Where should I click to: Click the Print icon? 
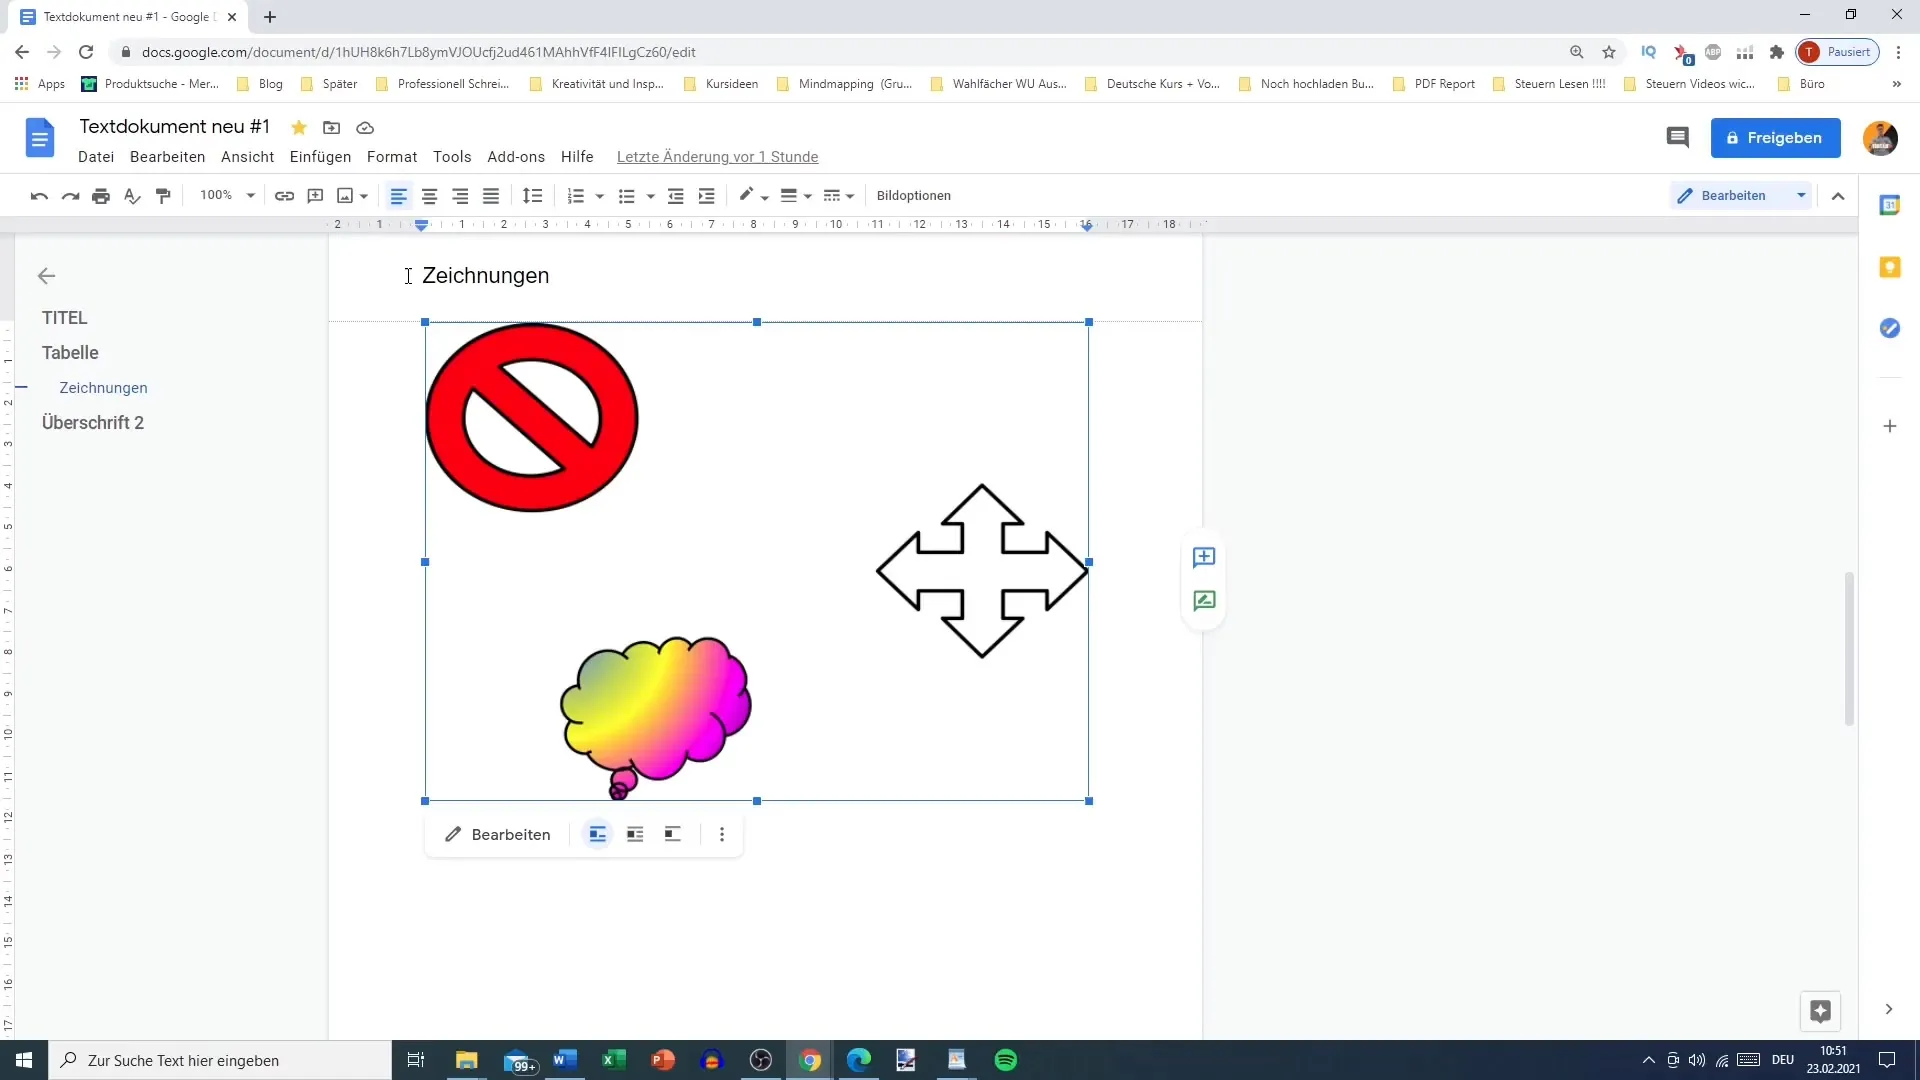point(101,196)
